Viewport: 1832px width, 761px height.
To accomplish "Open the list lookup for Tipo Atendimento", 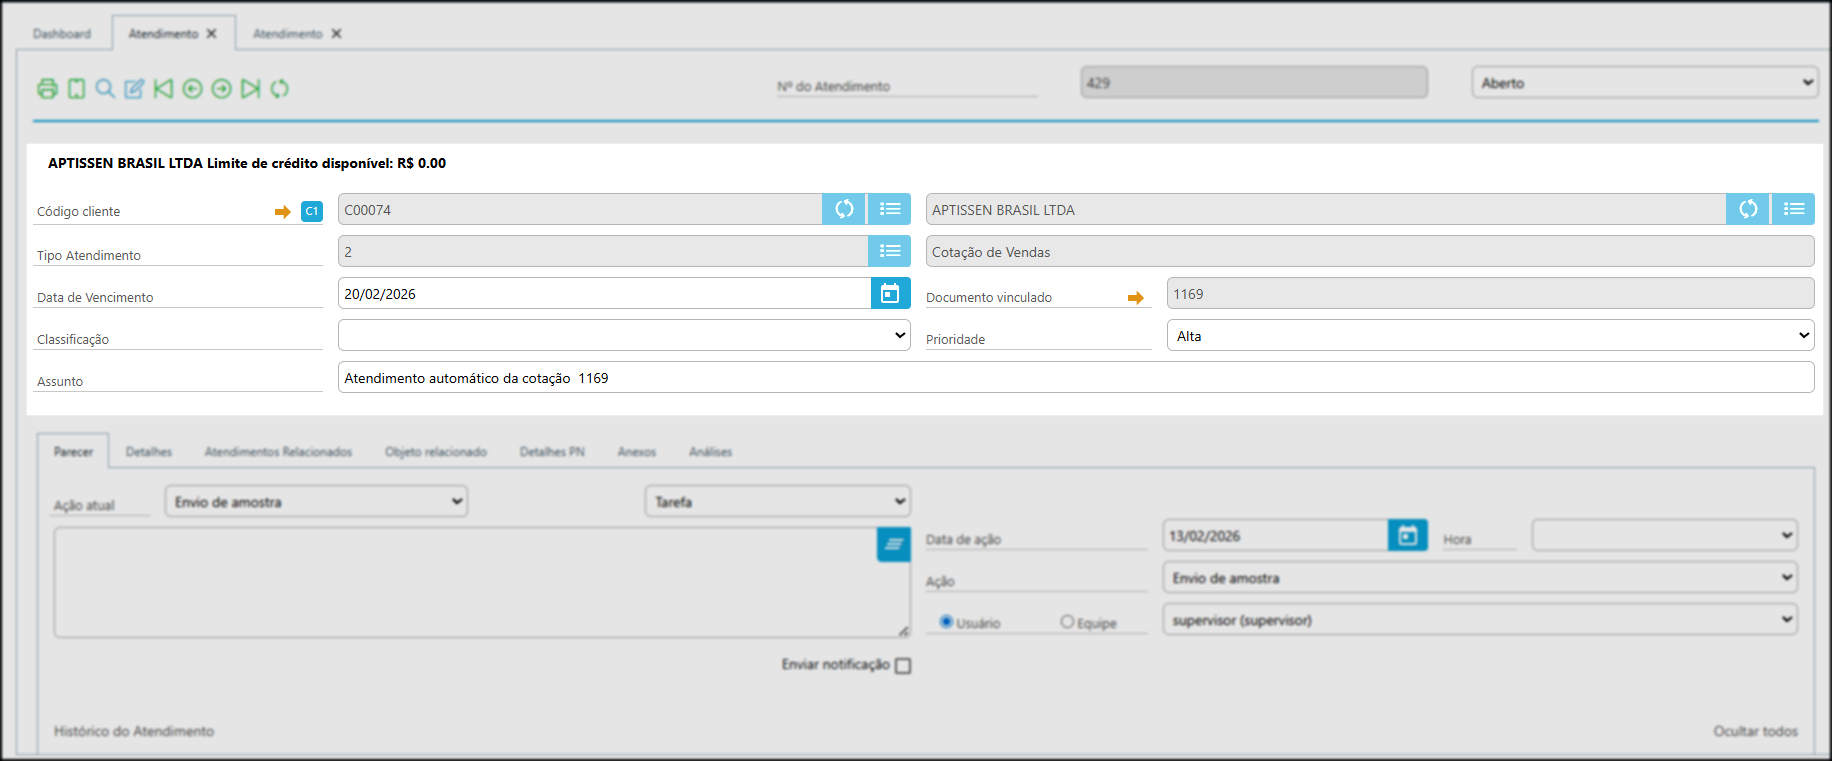I will [x=890, y=252].
